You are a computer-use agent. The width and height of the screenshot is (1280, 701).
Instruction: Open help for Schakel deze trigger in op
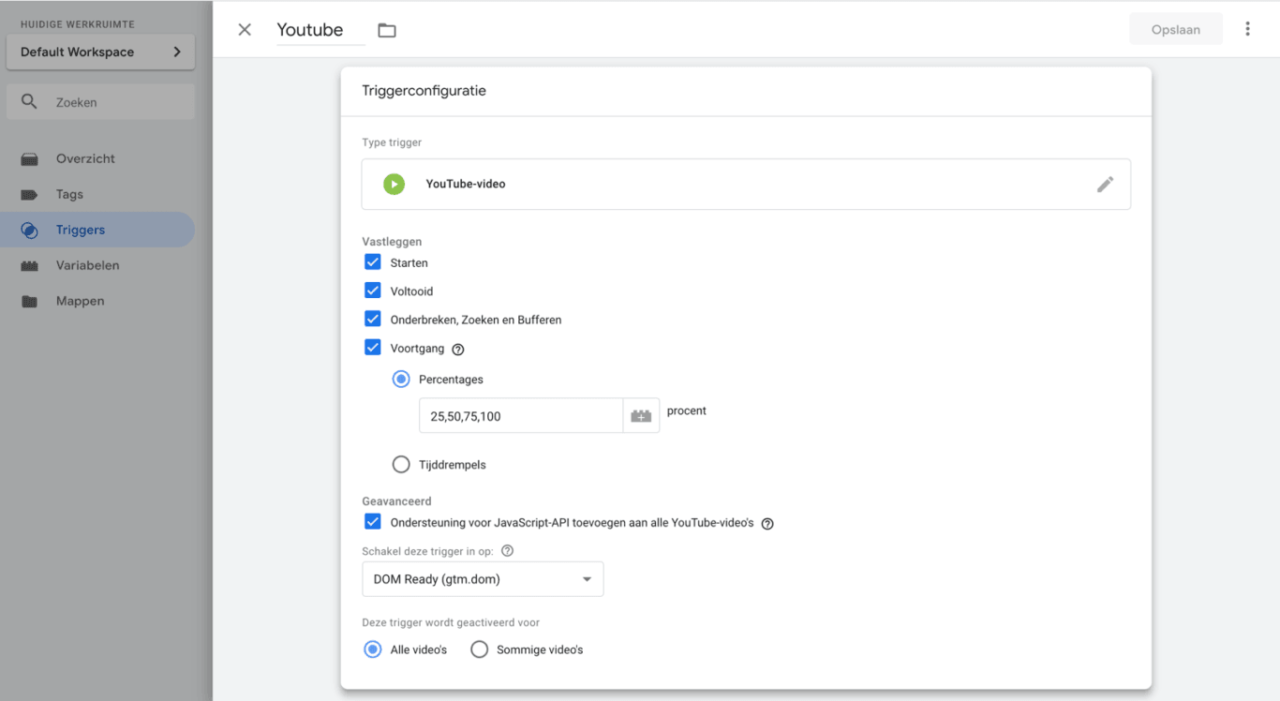(507, 550)
